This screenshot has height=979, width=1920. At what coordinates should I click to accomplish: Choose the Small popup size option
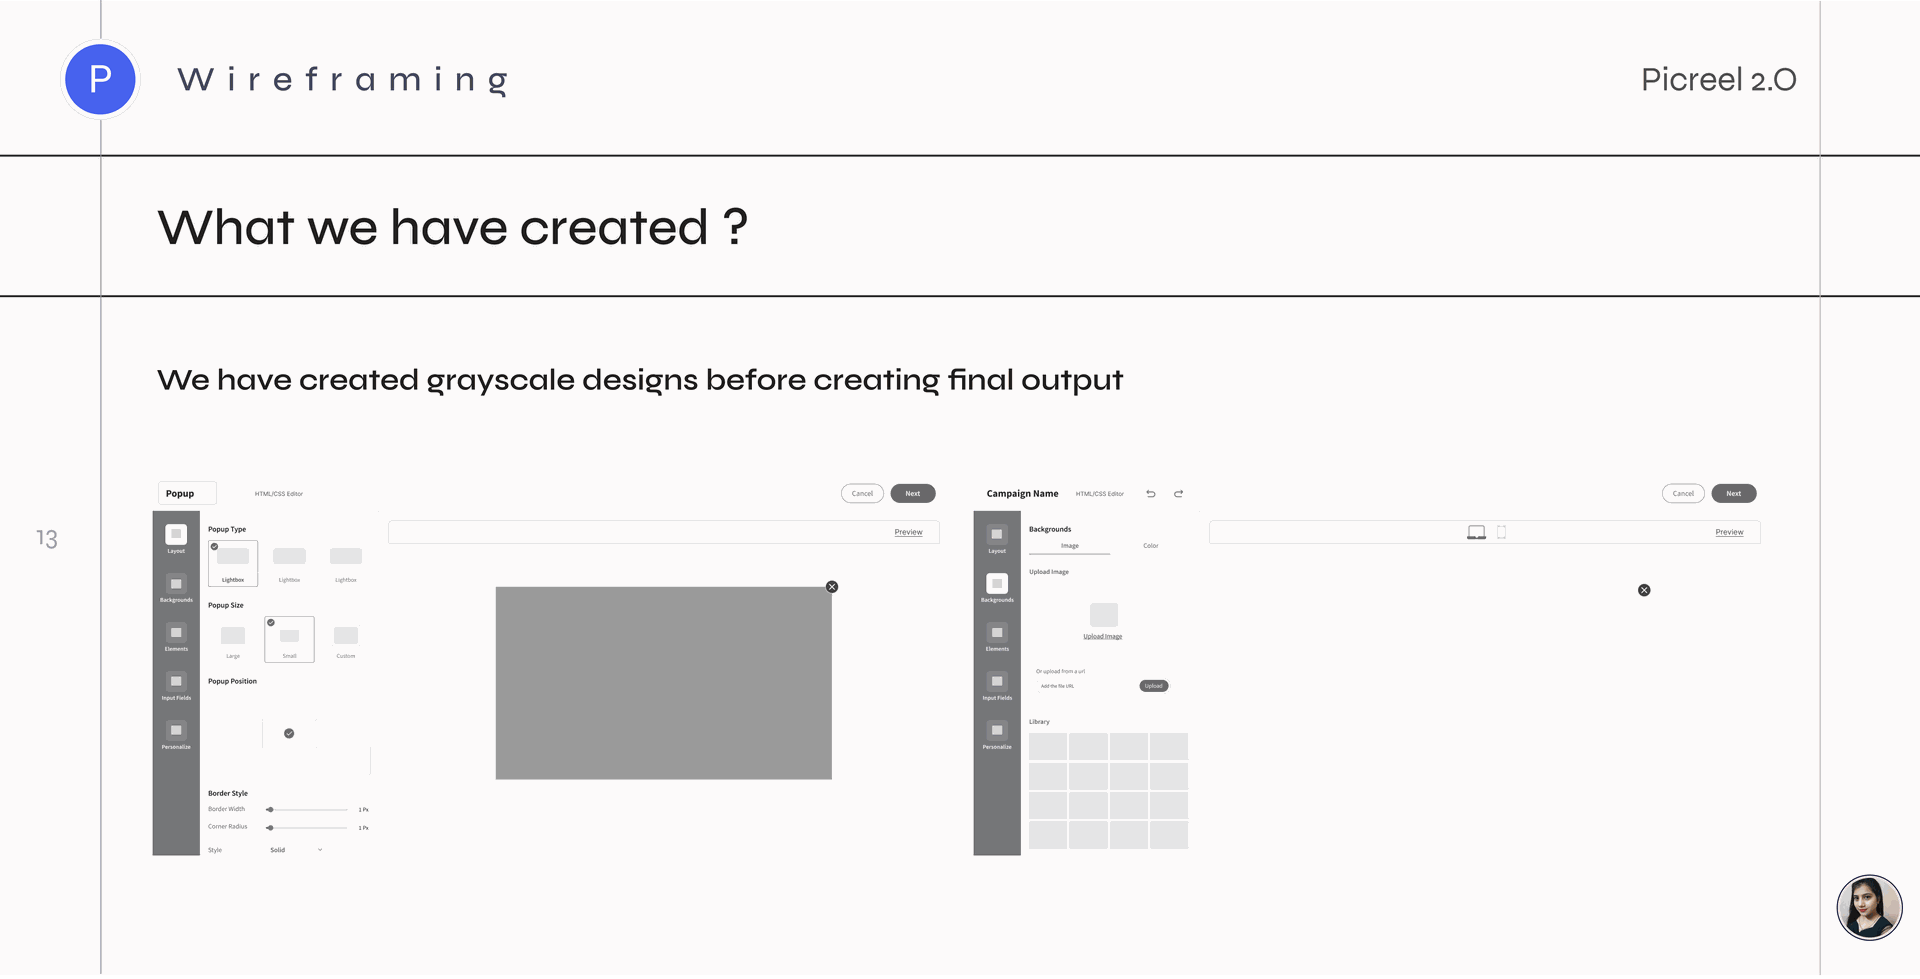tap(289, 640)
